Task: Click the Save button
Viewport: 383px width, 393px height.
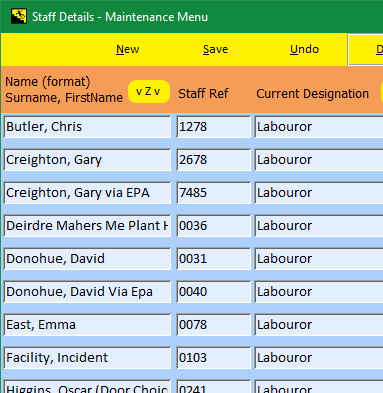Action: point(215,49)
